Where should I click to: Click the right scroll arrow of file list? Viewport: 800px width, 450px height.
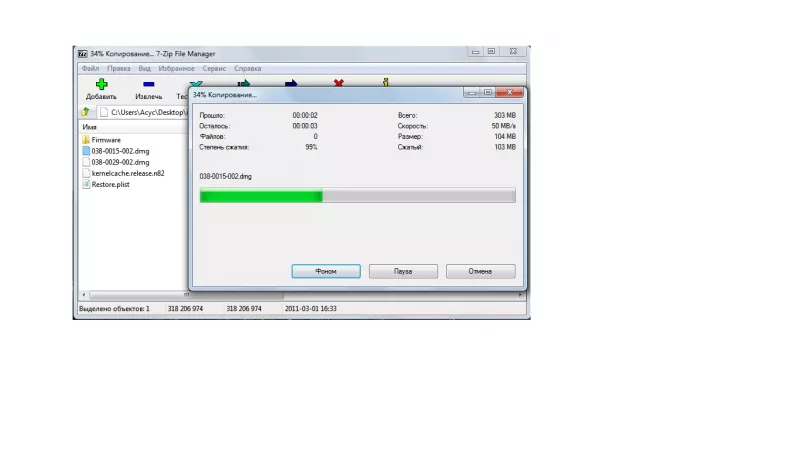point(520,295)
